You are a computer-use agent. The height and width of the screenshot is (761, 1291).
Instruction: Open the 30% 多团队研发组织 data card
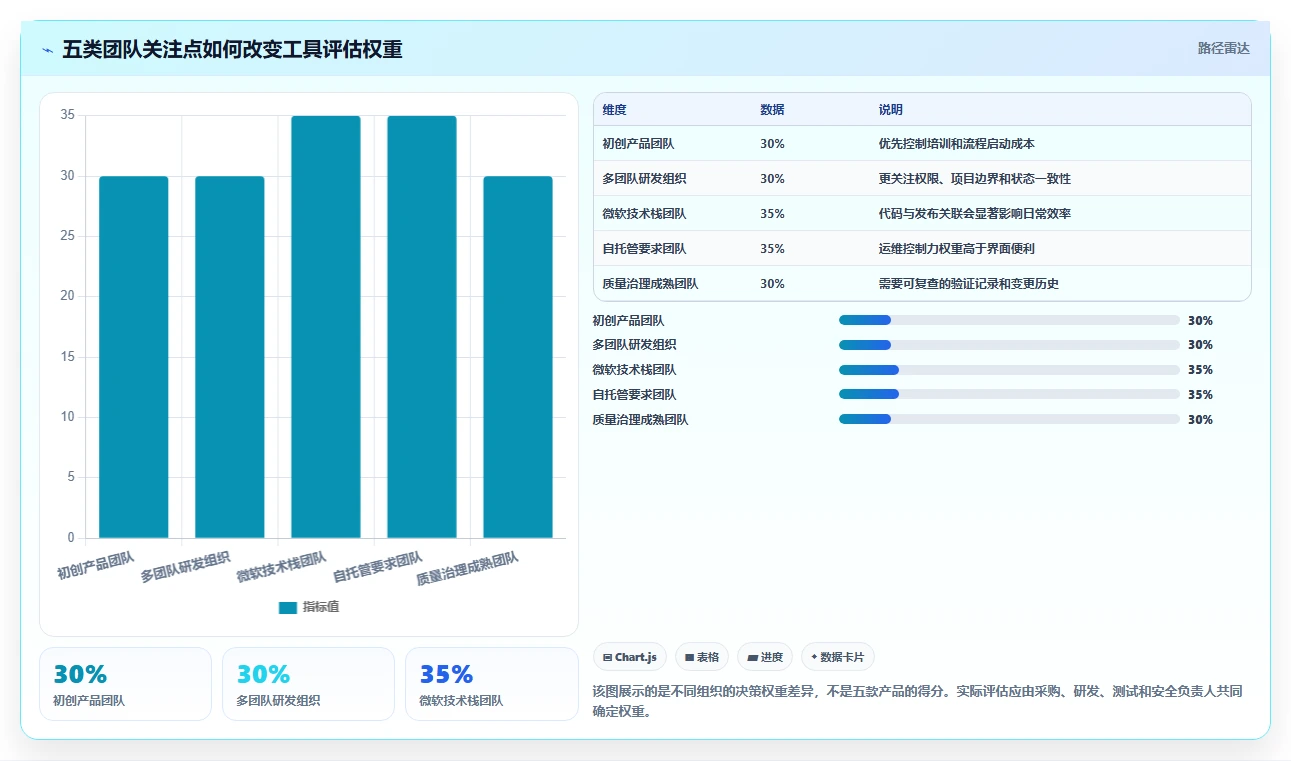coord(308,684)
